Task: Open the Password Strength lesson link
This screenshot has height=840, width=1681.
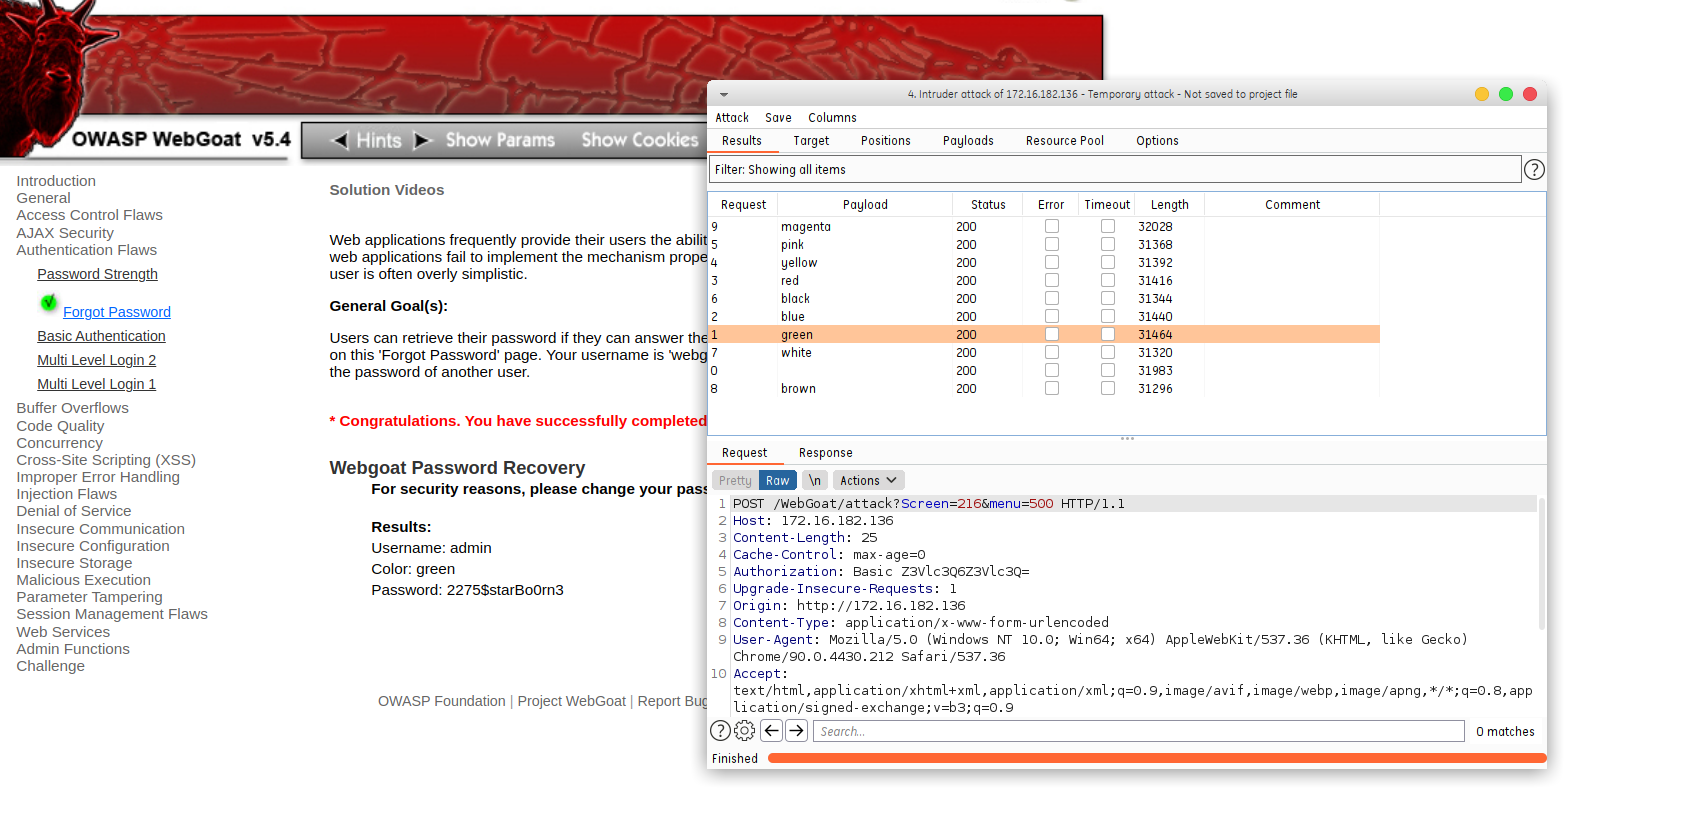Action: [x=97, y=274]
